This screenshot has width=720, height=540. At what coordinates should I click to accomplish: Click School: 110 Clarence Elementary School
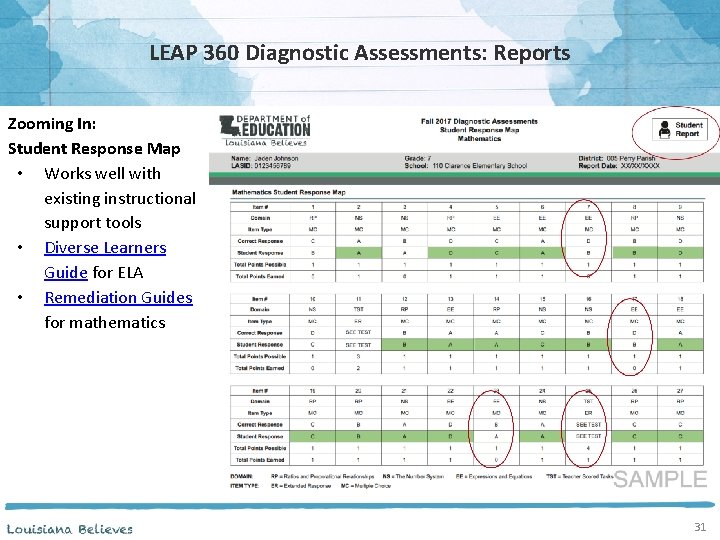tap(466, 166)
